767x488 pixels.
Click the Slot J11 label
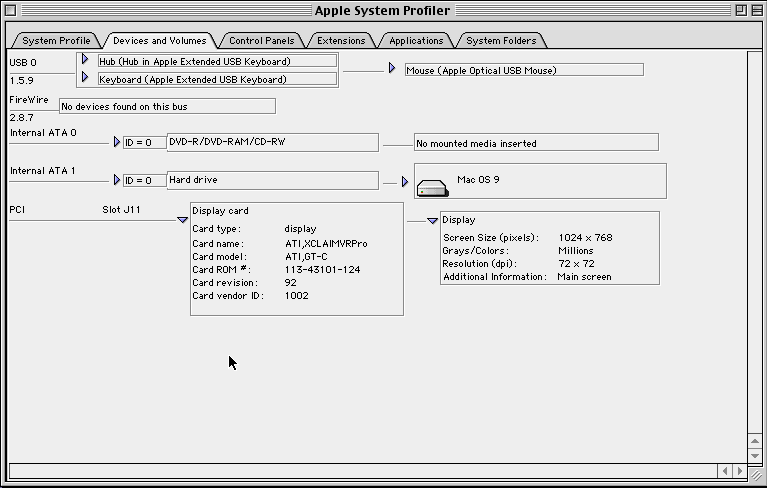click(x=121, y=209)
